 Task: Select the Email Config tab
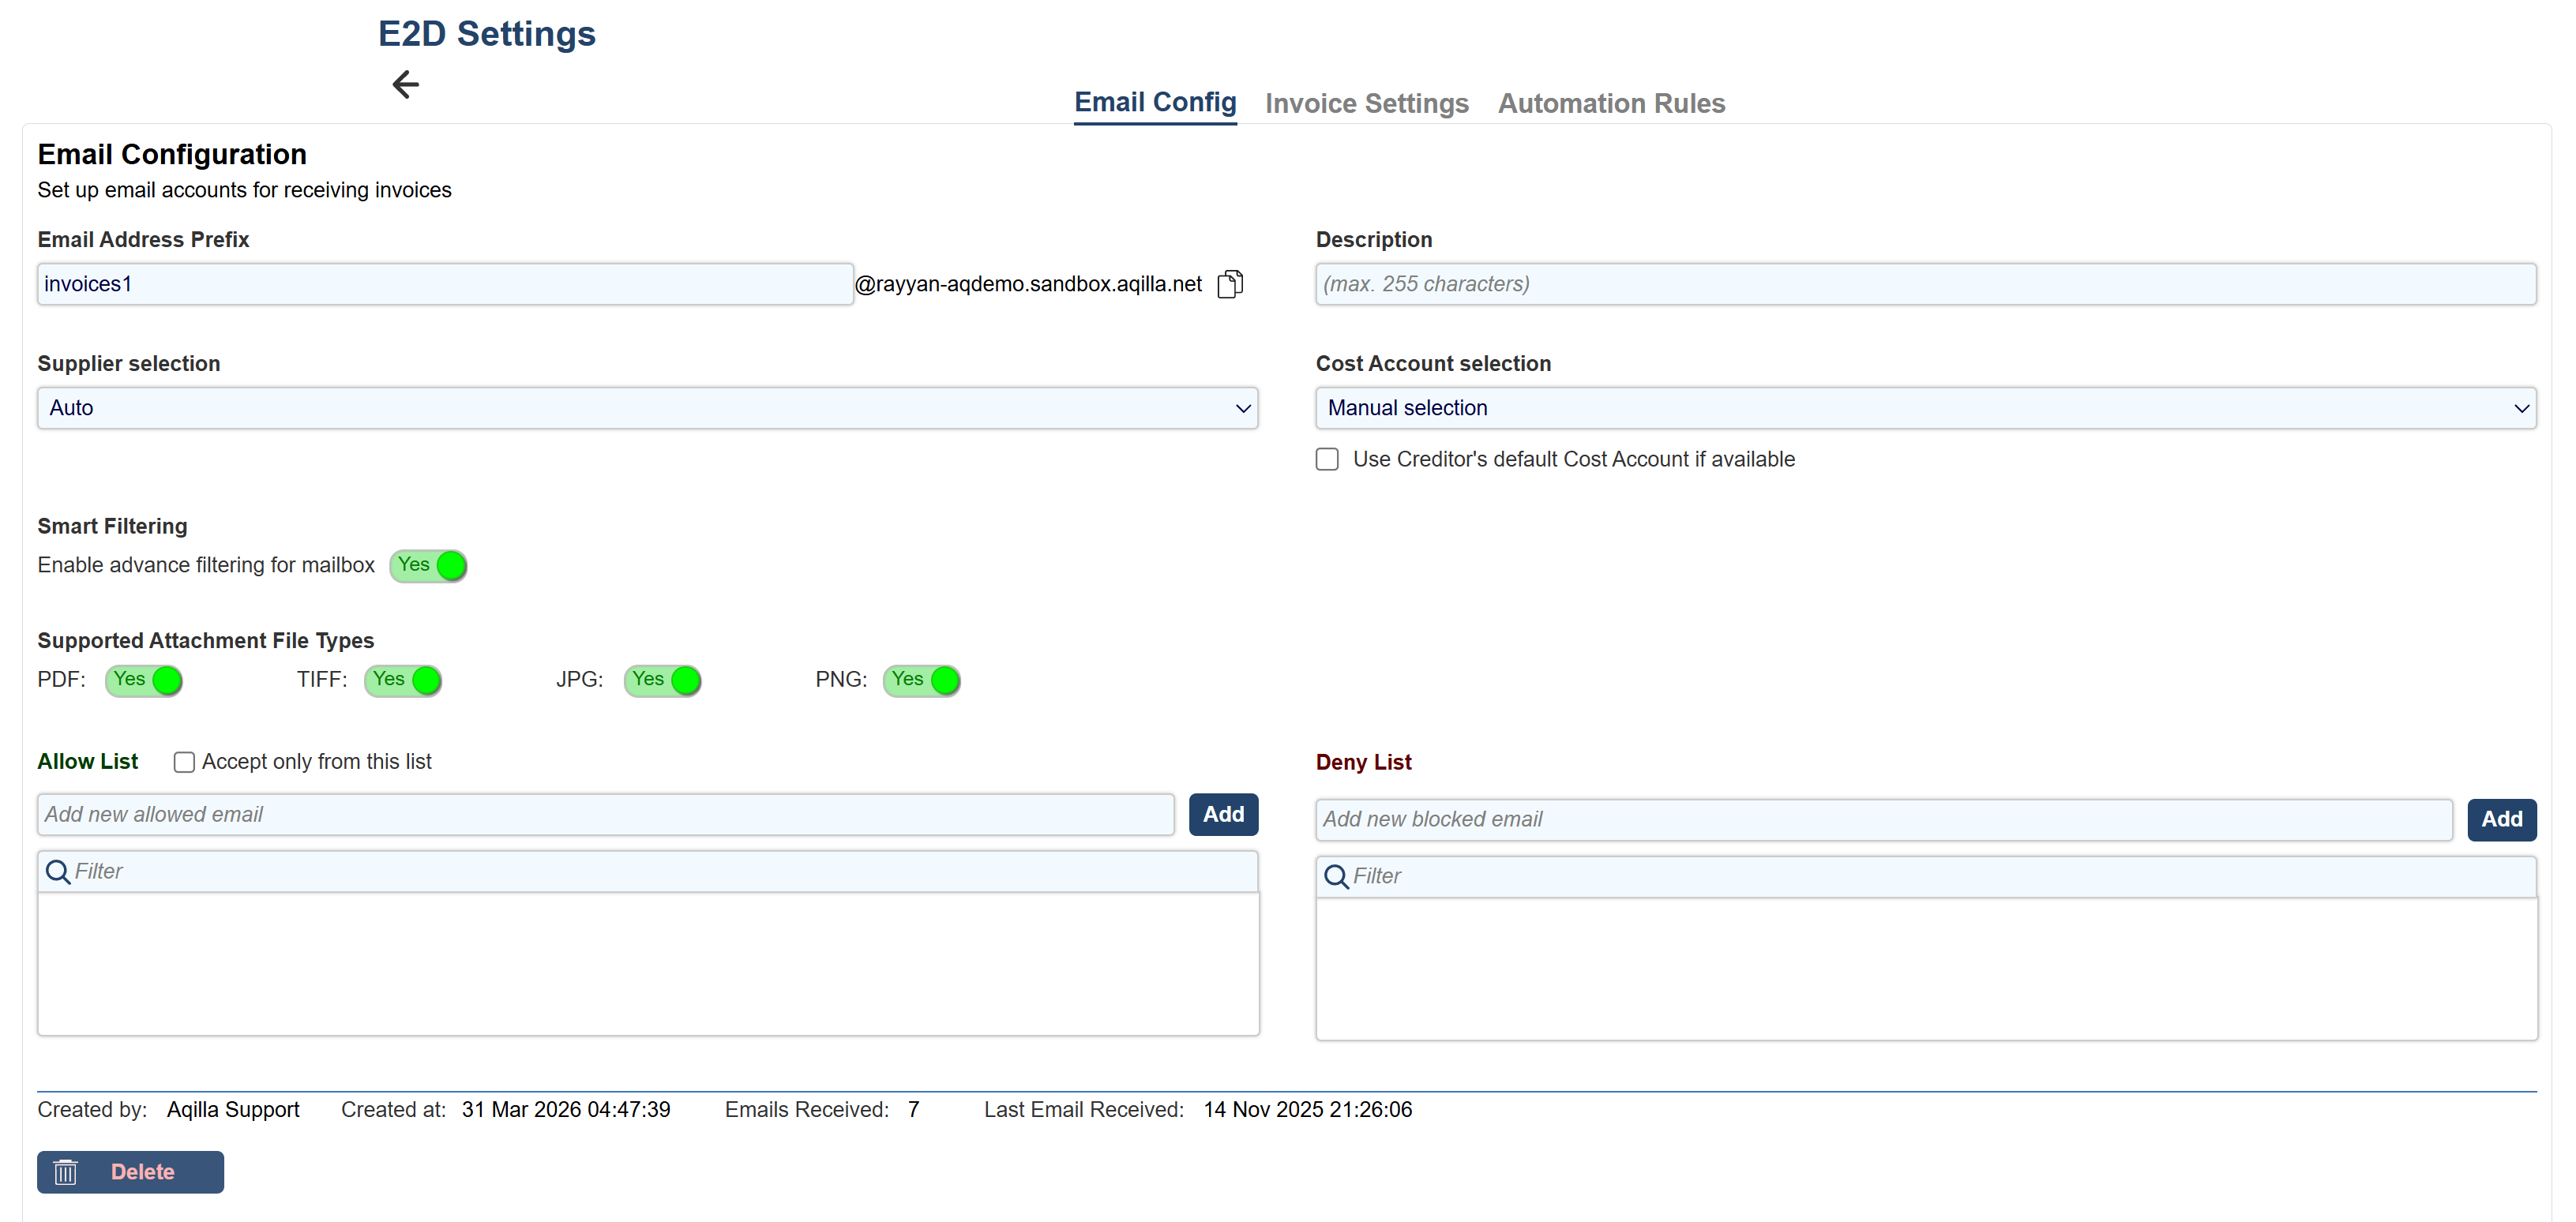pos(1155,102)
